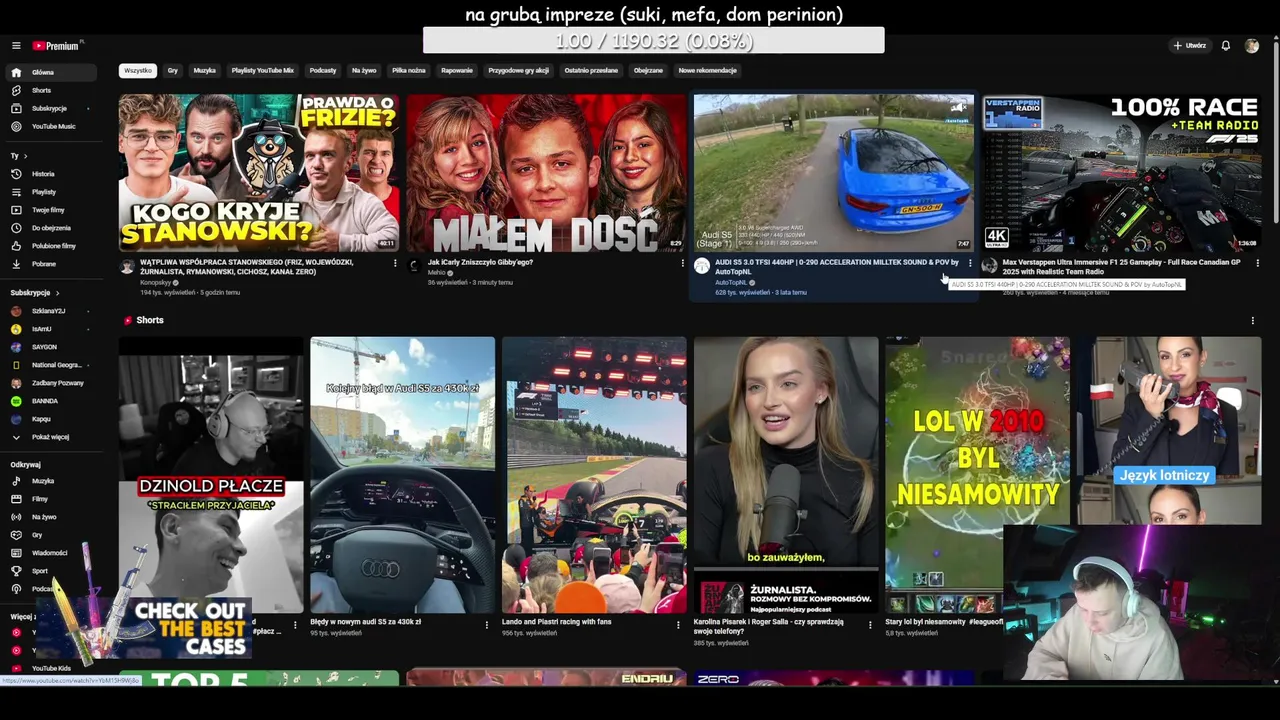Open SzklanaY2J subscription channel
This screenshot has height=720, width=1280.
48,311
